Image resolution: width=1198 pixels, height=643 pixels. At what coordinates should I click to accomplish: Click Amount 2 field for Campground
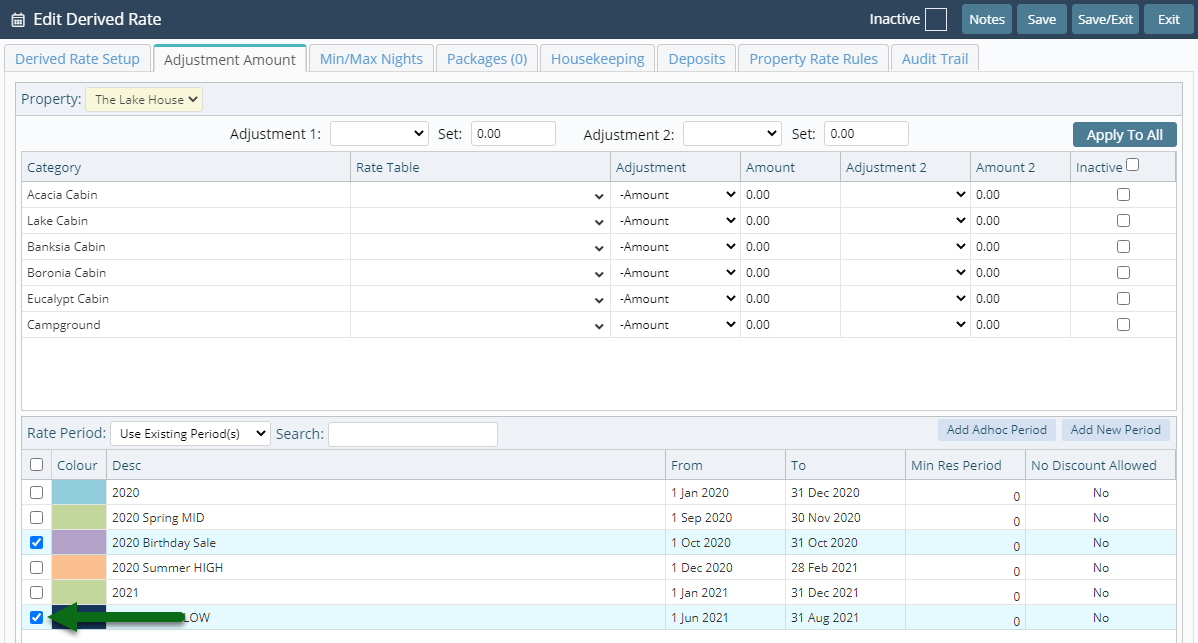[1020, 325]
